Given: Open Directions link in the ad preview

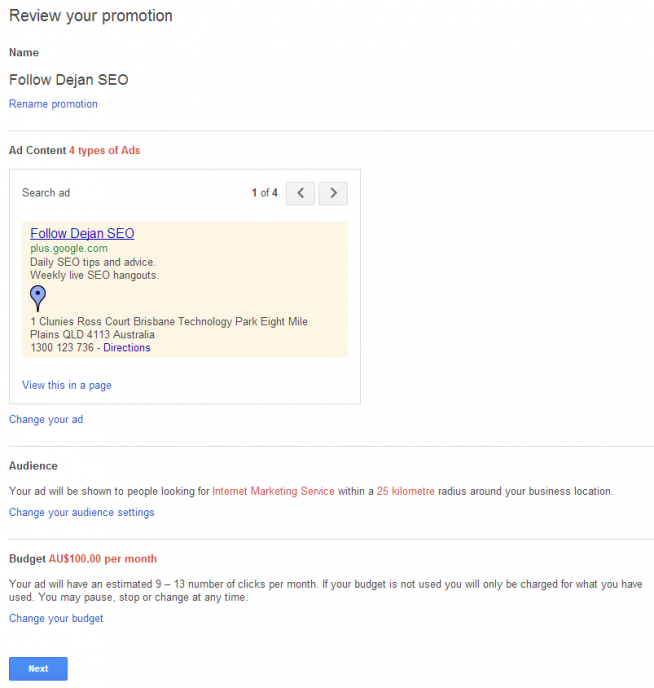Looking at the screenshot, I should tap(127, 348).
